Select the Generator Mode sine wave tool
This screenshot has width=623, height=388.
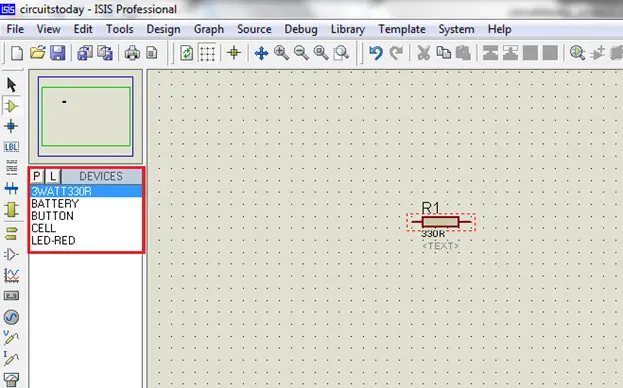click(11, 317)
